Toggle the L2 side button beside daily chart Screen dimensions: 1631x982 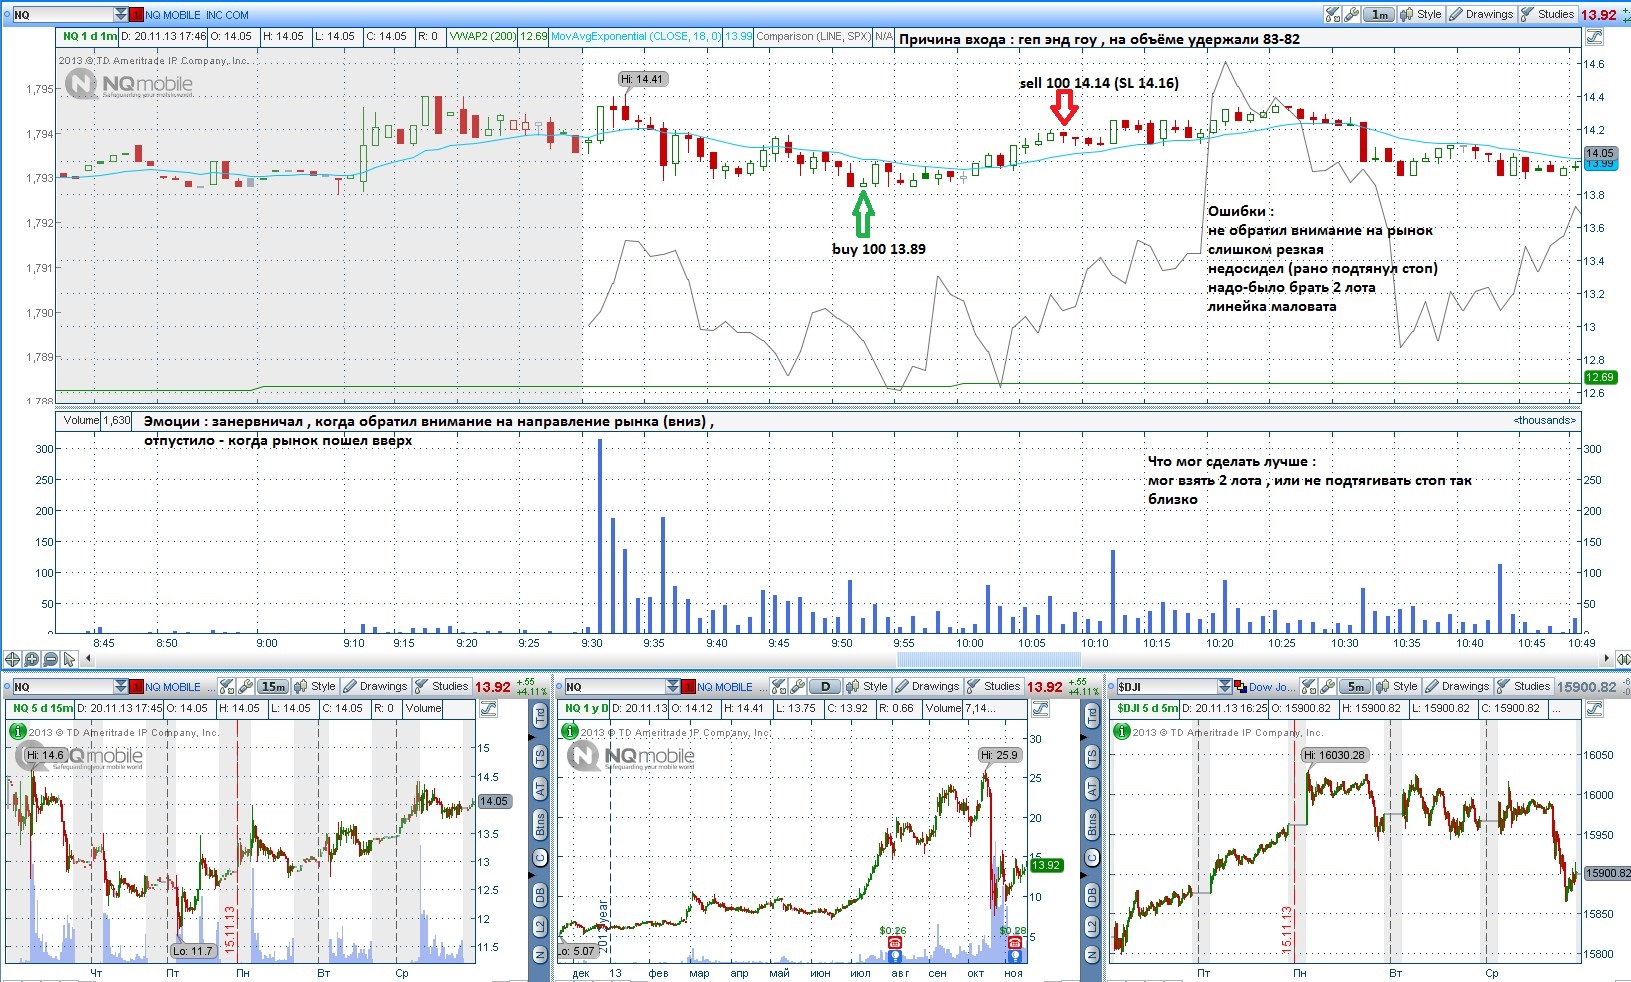pyautogui.click(x=1092, y=929)
